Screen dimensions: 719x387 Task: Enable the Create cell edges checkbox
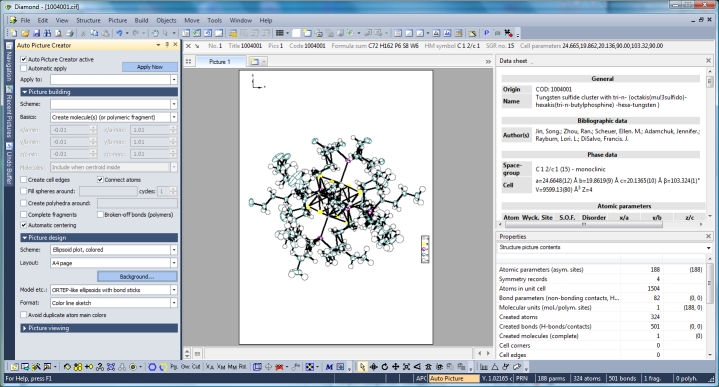click(x=24, y=180)
